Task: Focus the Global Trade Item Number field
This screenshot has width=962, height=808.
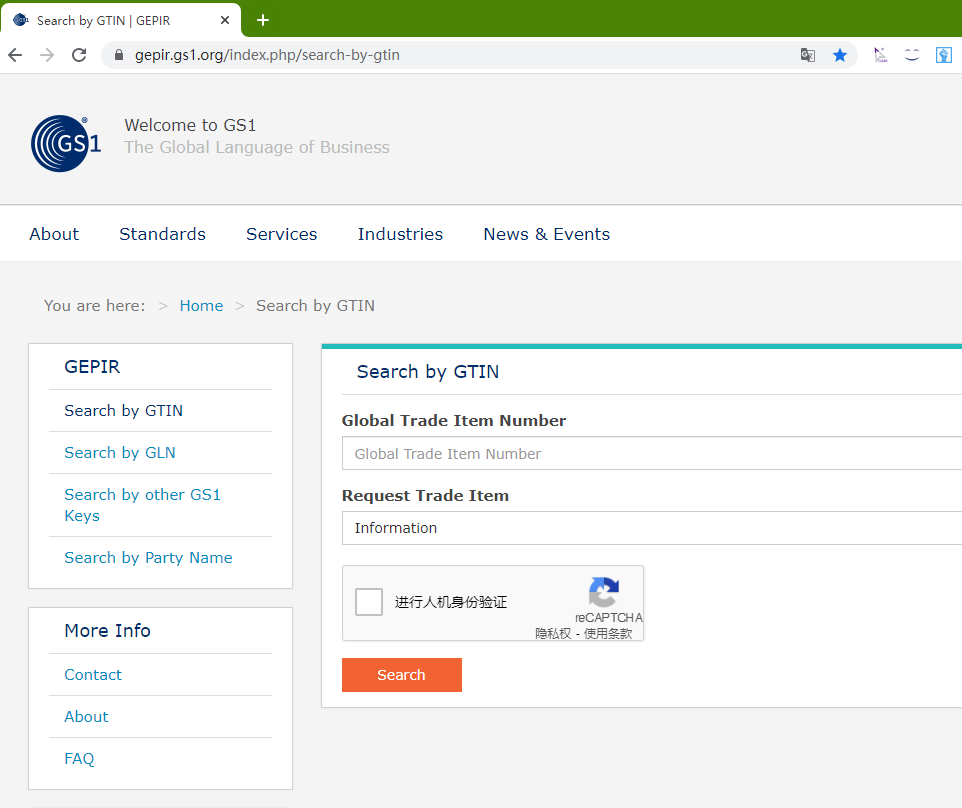Action: click(652, 453)
